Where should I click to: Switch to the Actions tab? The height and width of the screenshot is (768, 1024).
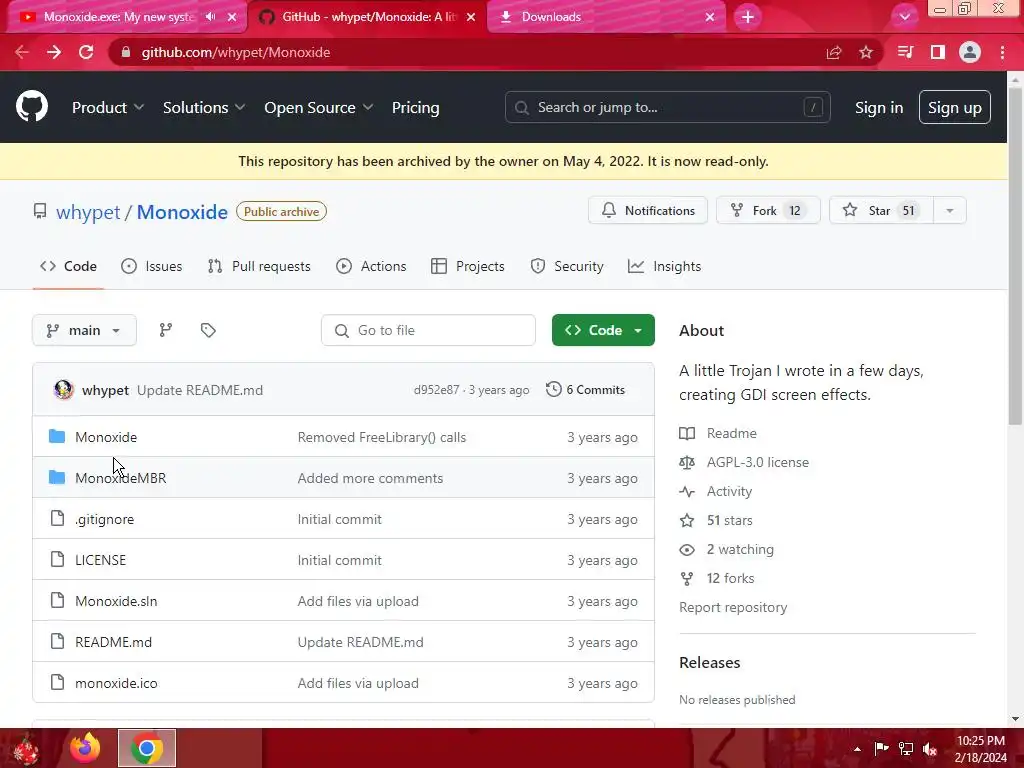[x=371, y=266]
